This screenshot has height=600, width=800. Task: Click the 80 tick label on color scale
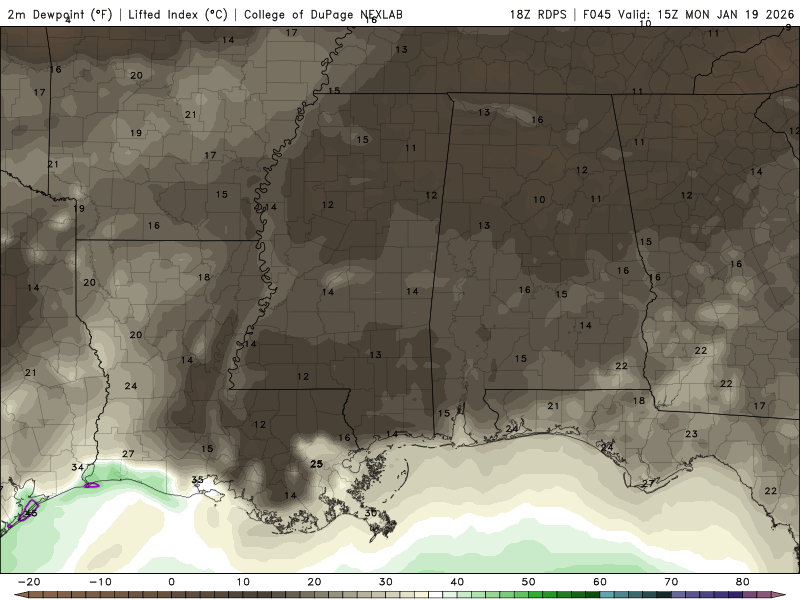[x=743, y=582]
